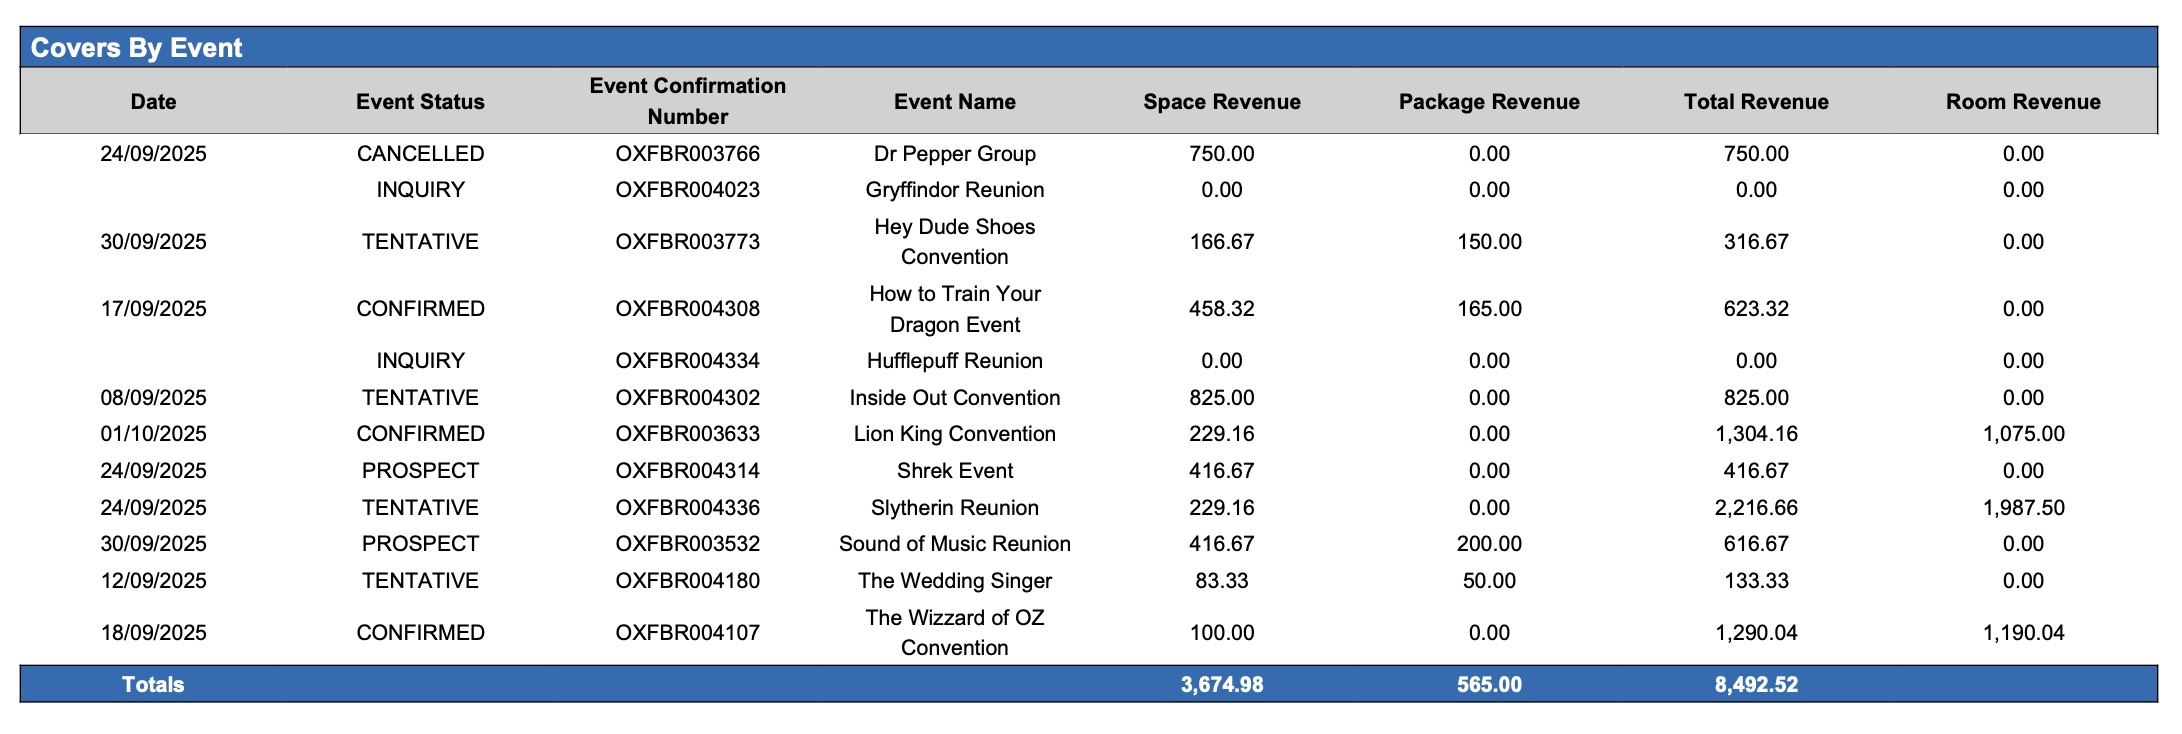Click the Event Status column header
The height and width of the screenshot is (734, 2182).
coord(420,102)
